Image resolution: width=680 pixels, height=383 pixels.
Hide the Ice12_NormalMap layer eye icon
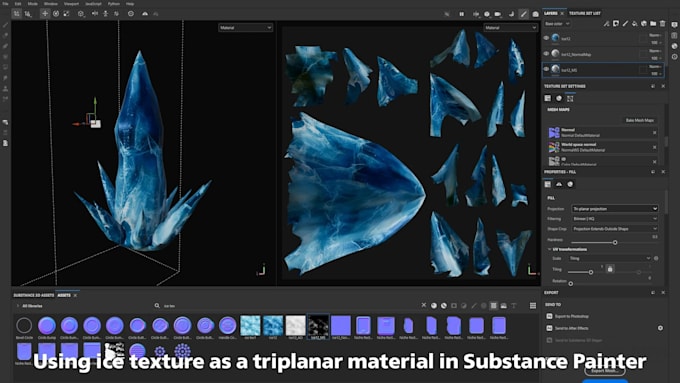click(546, 54)
